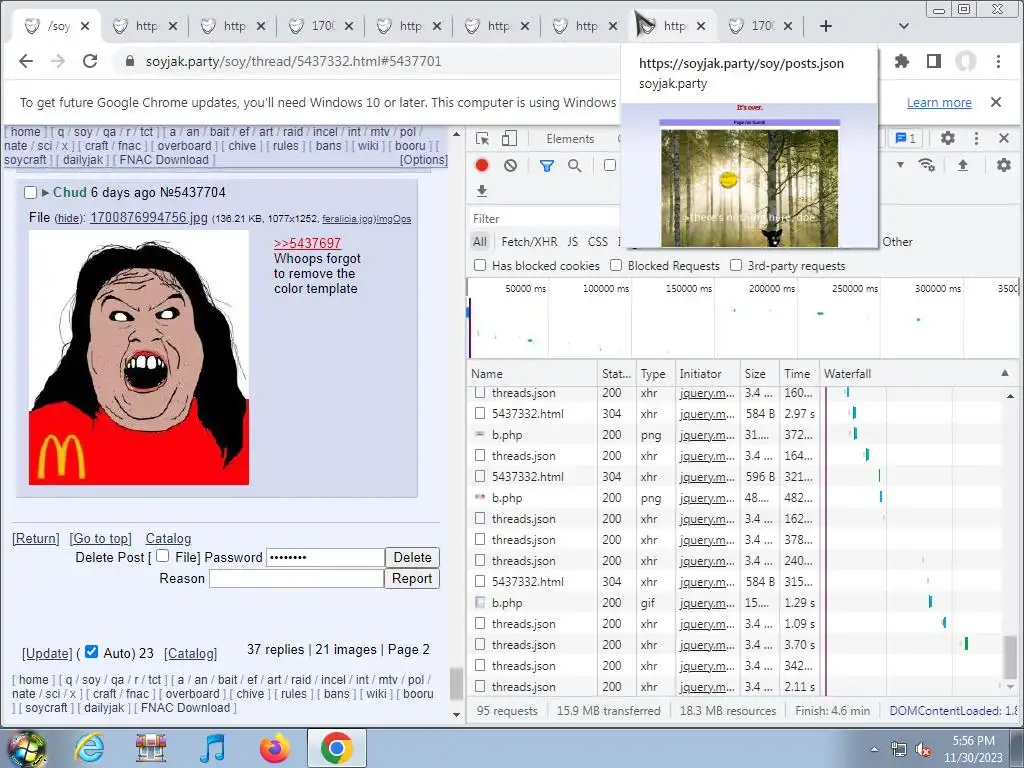
Task: Open the Learn more link
Action: tap(939, 103)
